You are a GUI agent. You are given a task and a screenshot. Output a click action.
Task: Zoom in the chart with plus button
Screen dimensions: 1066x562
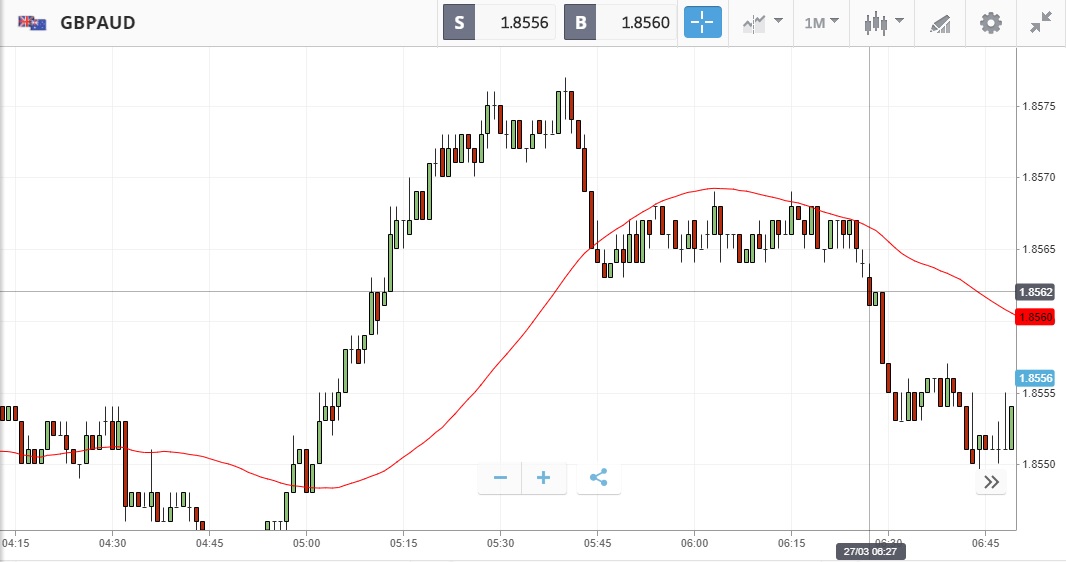coord(544,478)
